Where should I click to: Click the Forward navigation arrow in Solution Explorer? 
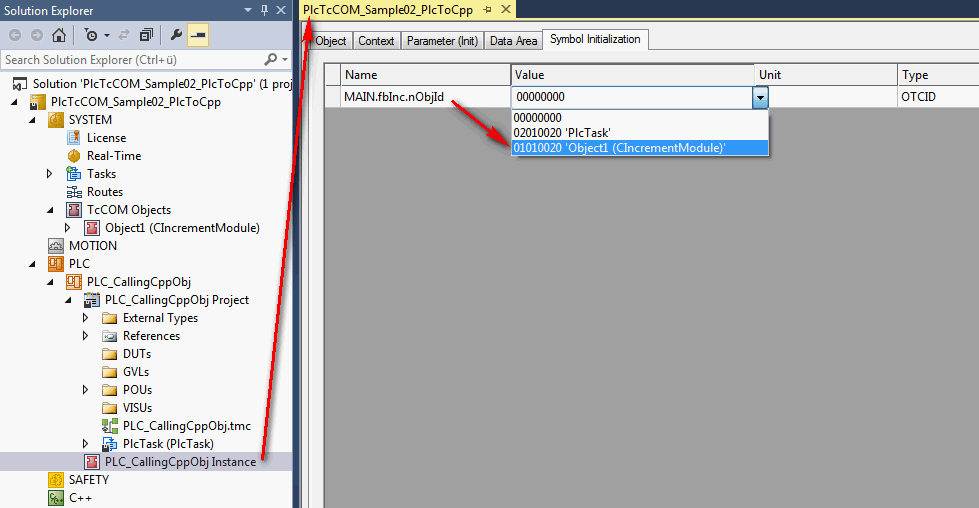coord(37,36)
